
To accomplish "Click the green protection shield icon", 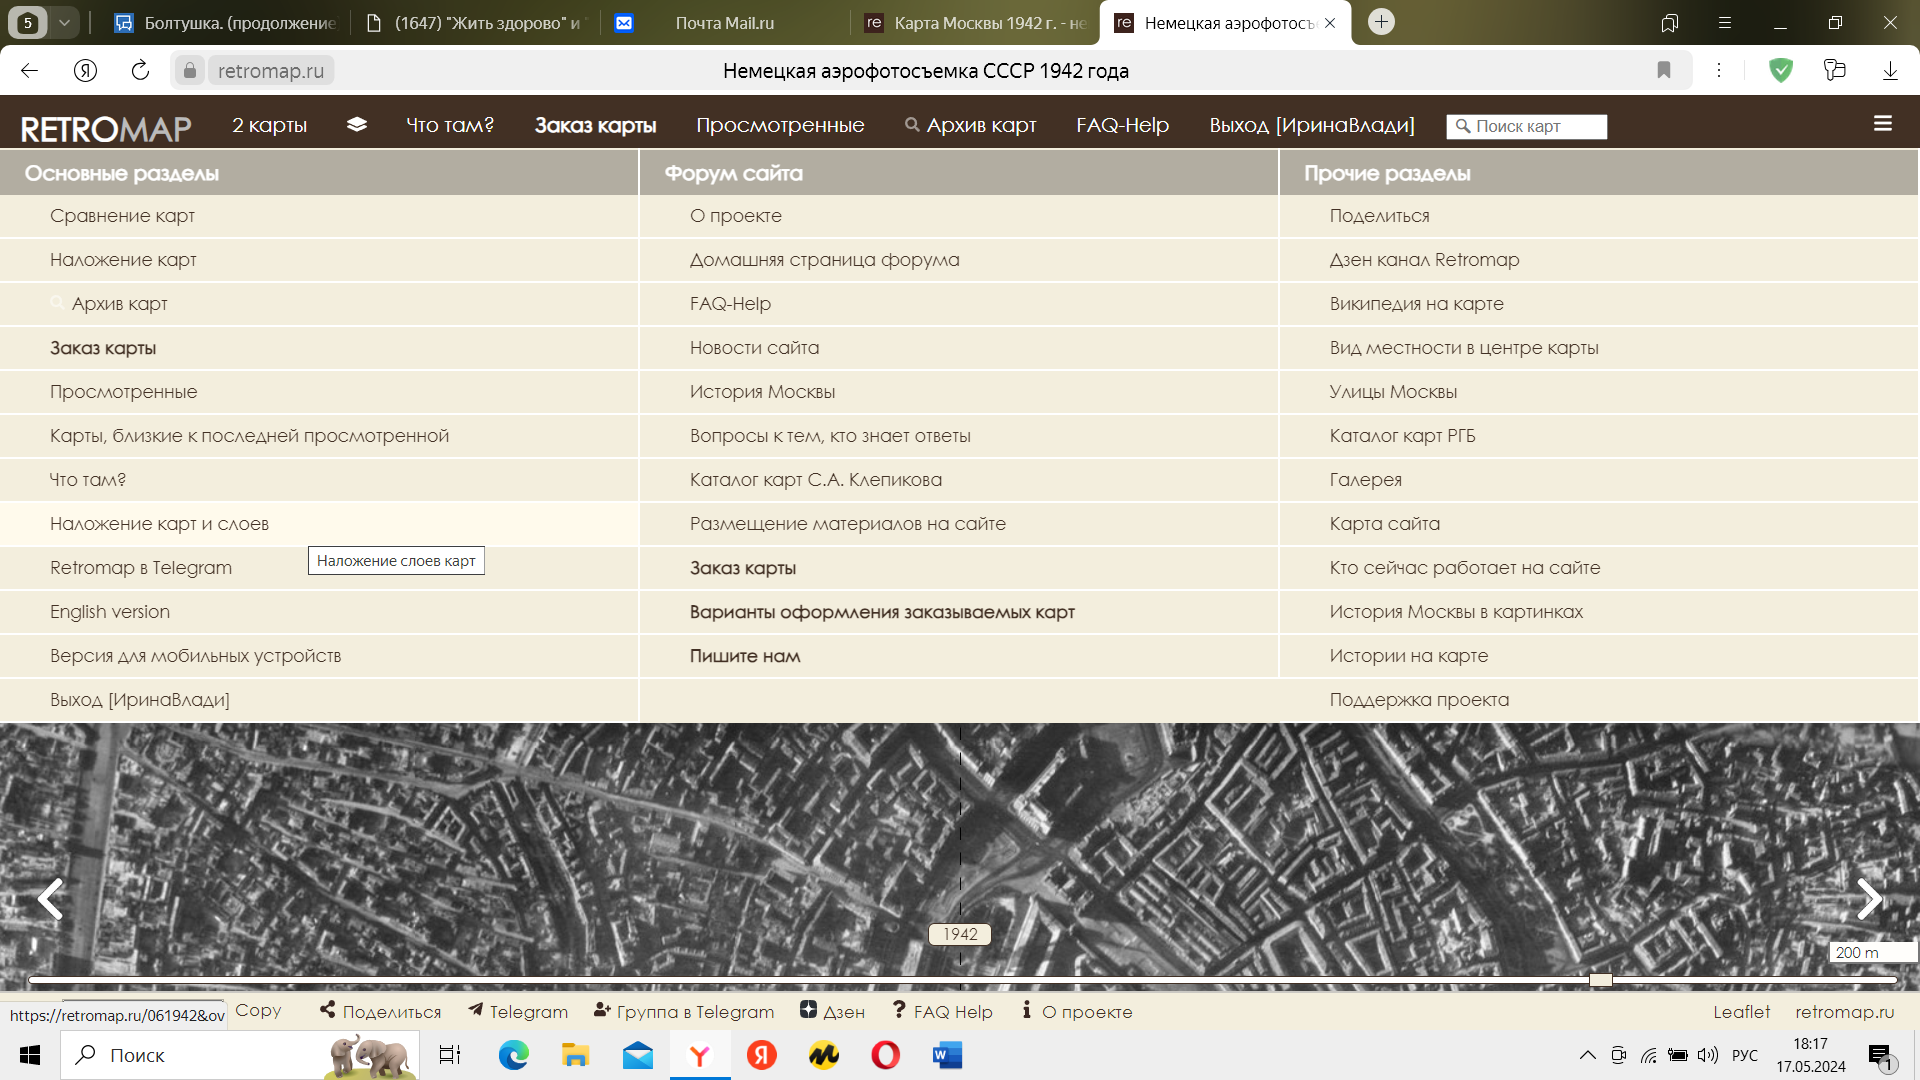I will [1781, 70].
